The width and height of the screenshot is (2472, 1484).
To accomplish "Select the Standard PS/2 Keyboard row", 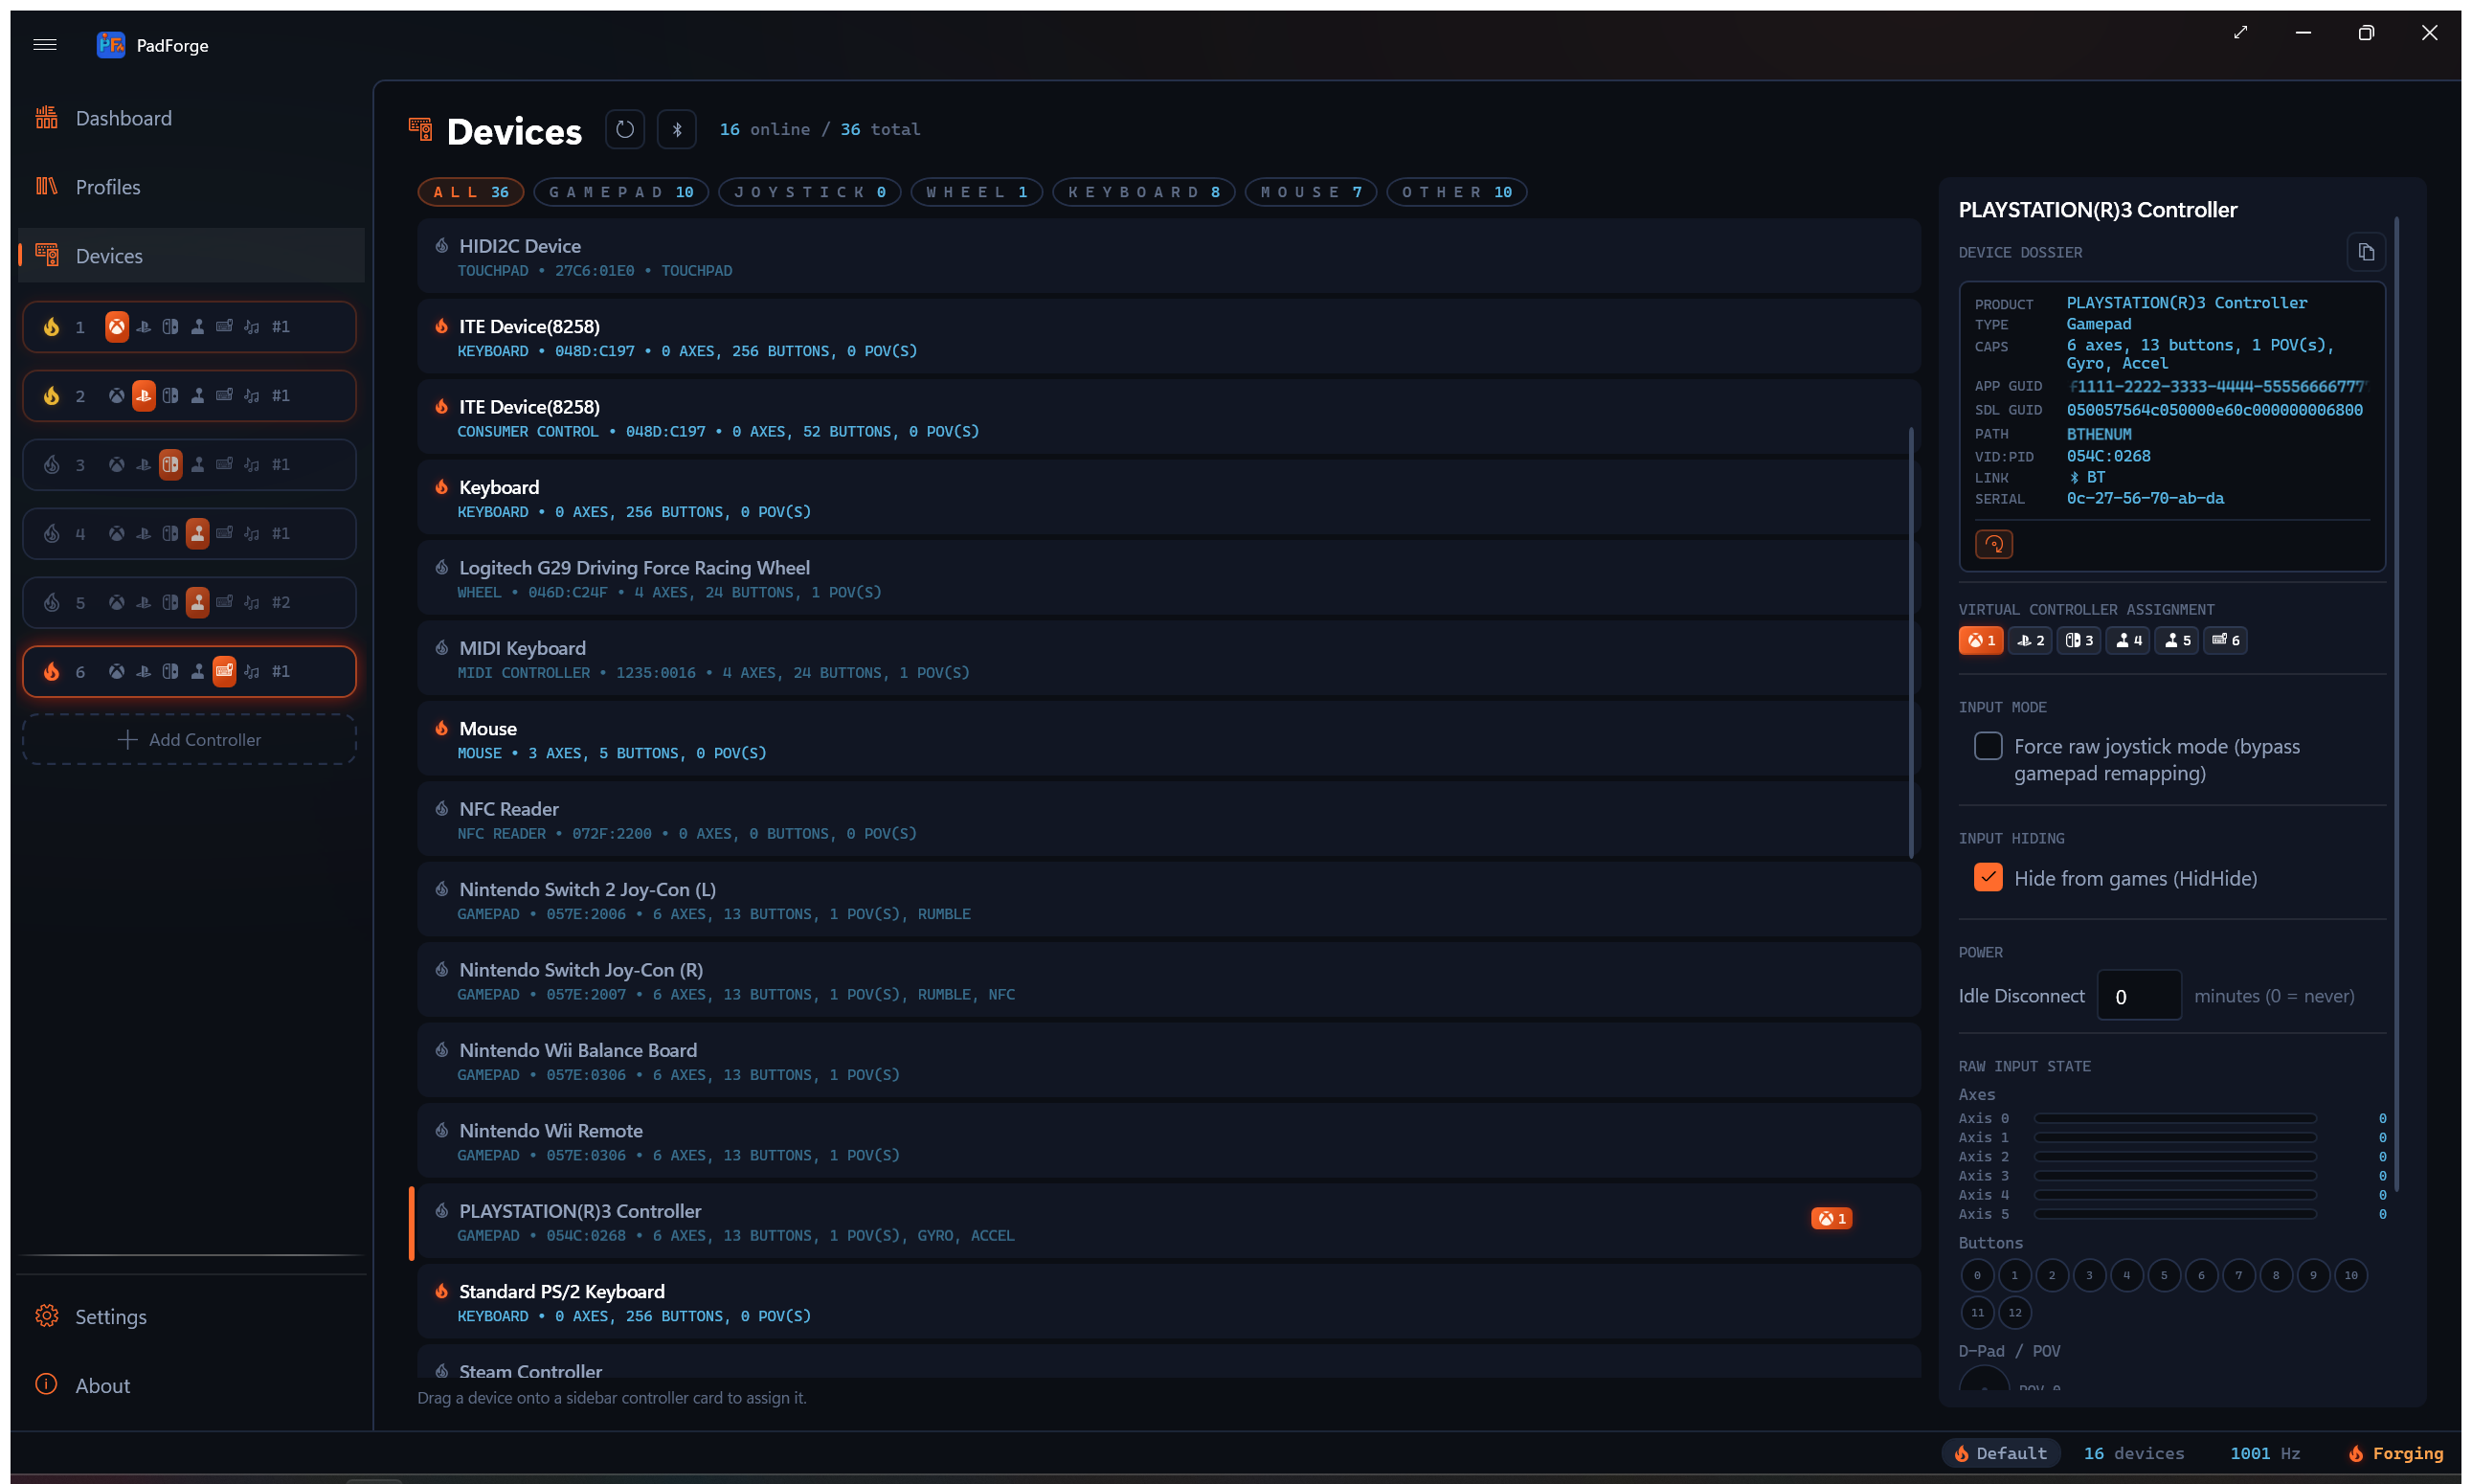I will 1169,1302.
